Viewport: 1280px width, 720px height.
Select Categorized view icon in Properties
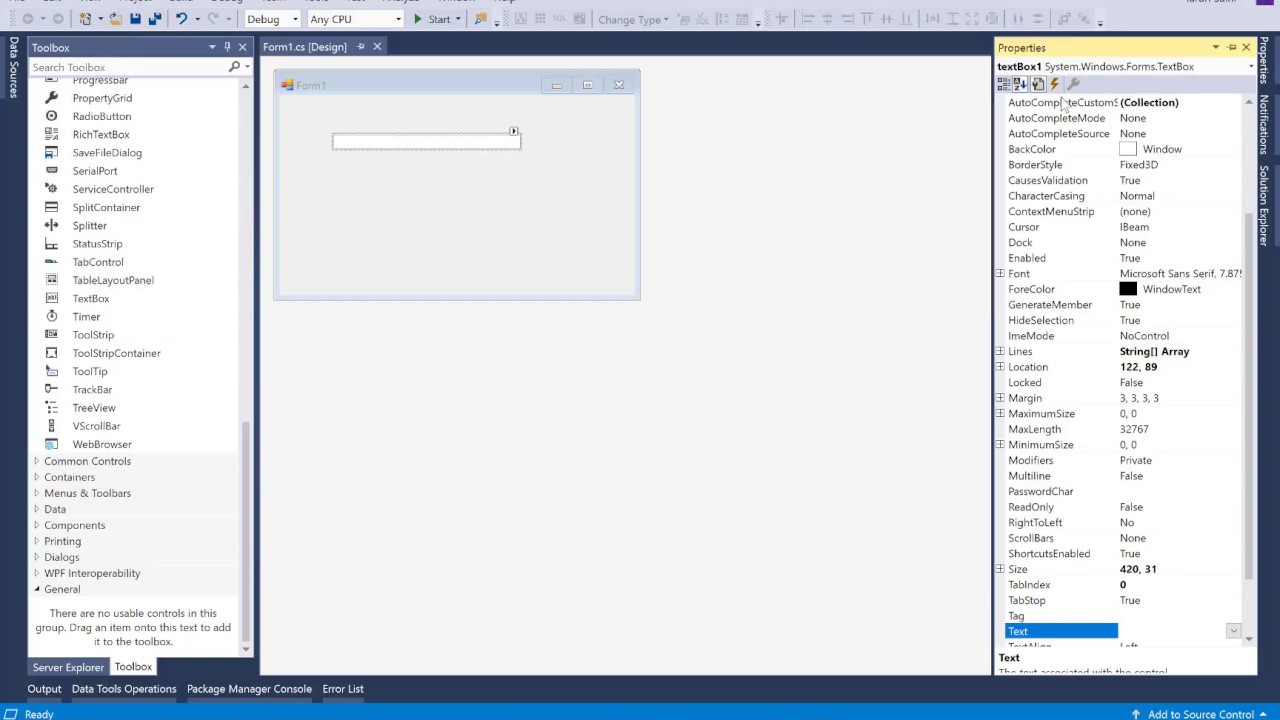(1003, 85)
